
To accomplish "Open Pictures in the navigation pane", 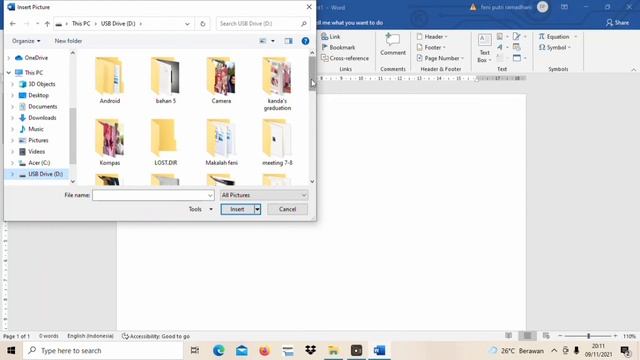I will pyautogui.click(x=38, y=140).
